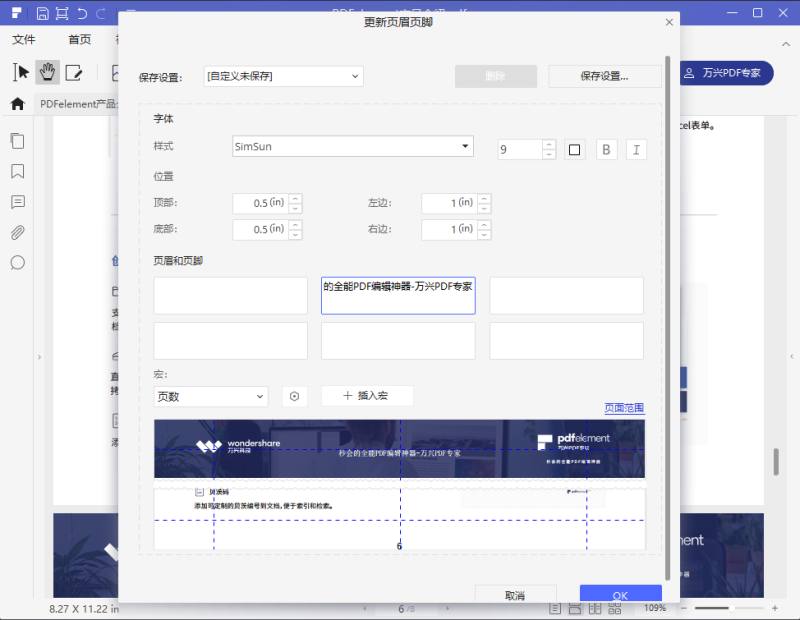Open the 页面范围 link
The width and height of the screenshot is (800, 620).
[x=624, y=408]
